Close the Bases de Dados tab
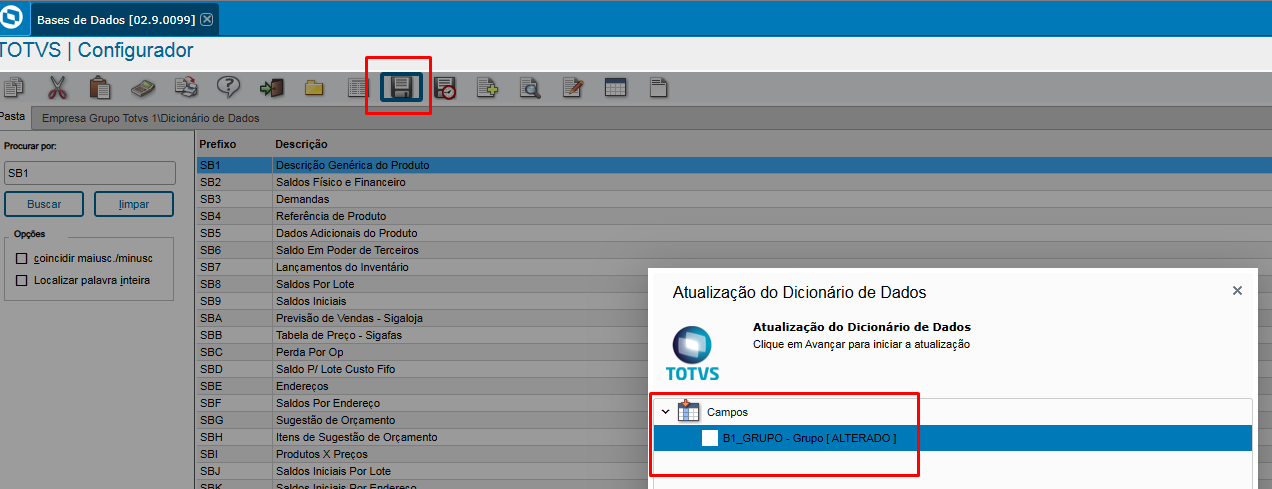Image resolution: width=1272 pixels, height=489 pixels. click(207, 19)
